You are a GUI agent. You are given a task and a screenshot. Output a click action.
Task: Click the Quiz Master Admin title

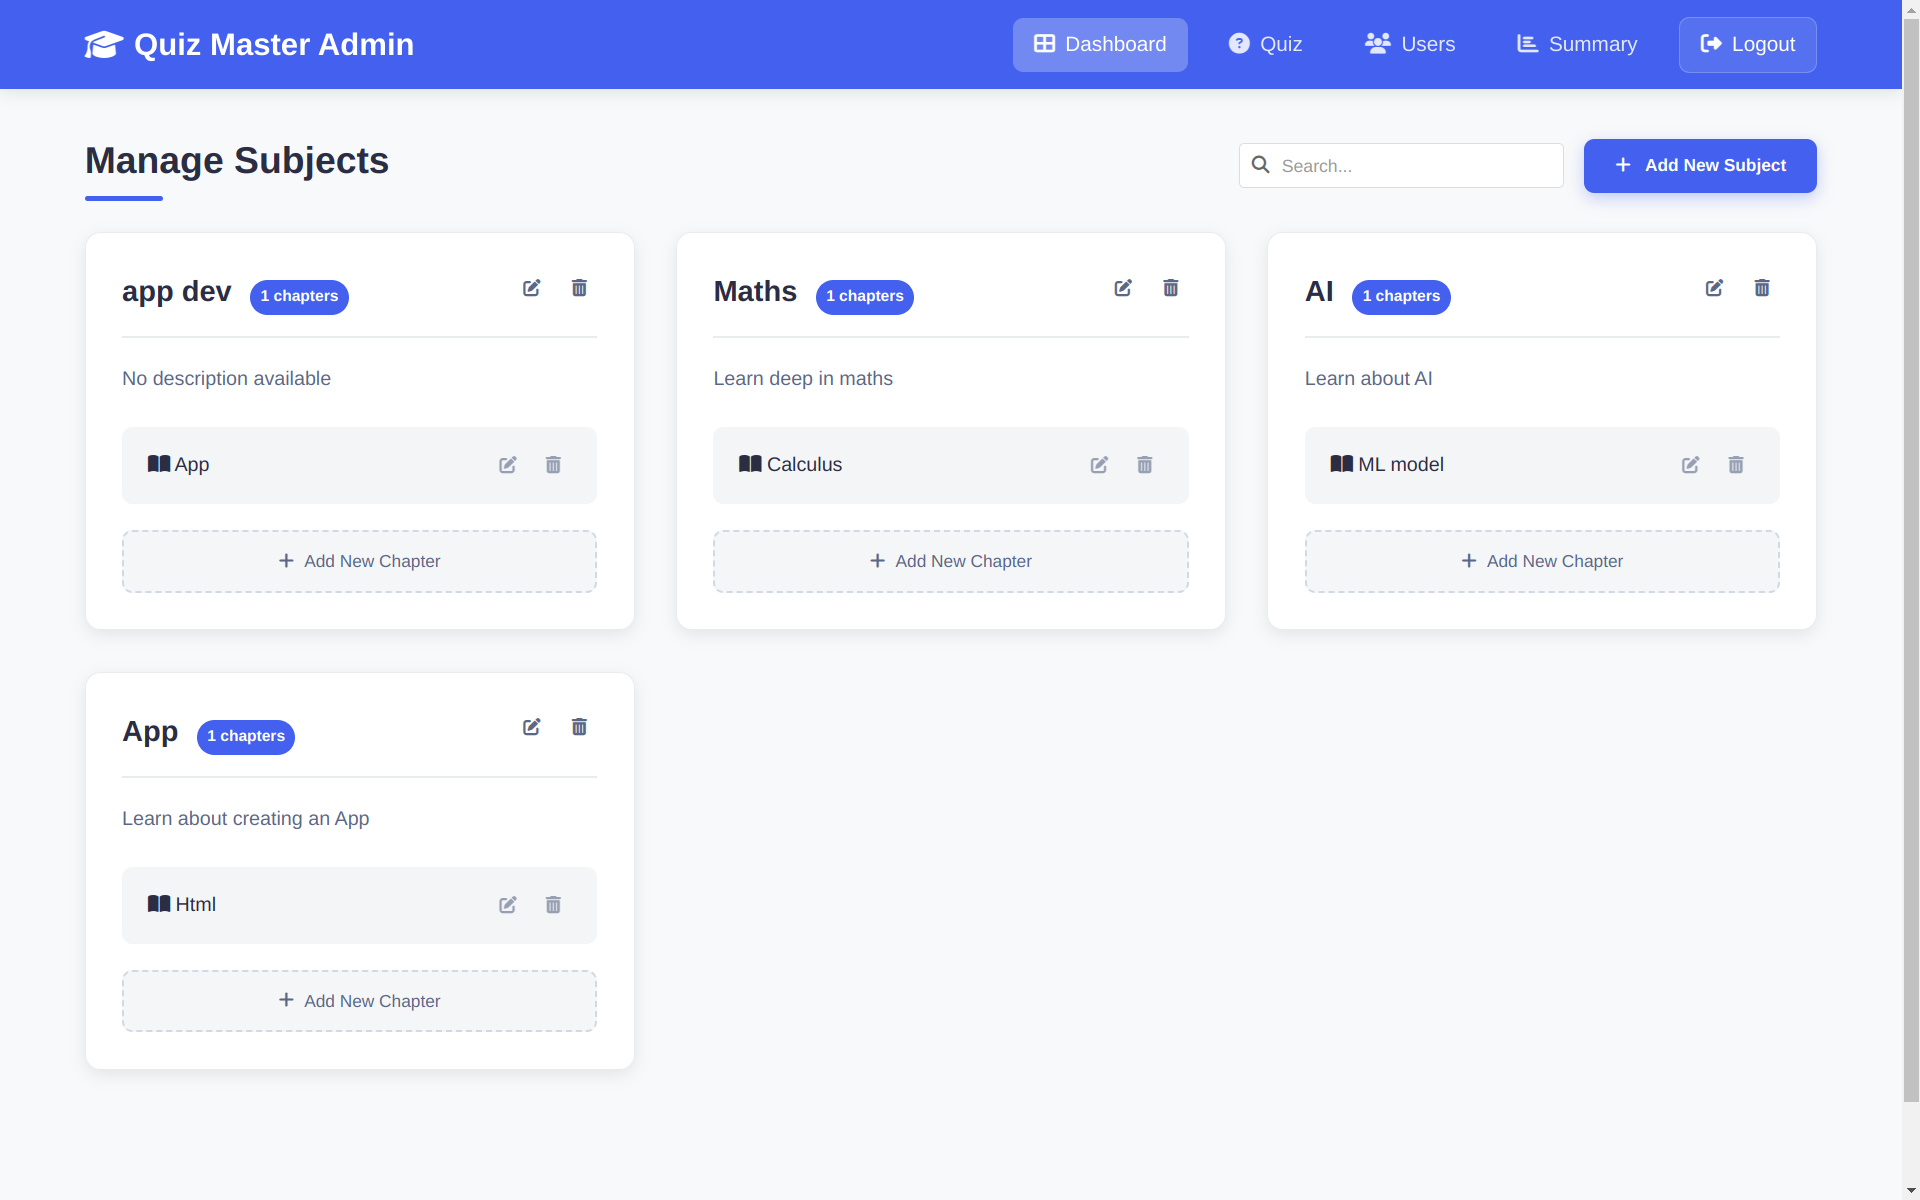[x=274, y=45]
